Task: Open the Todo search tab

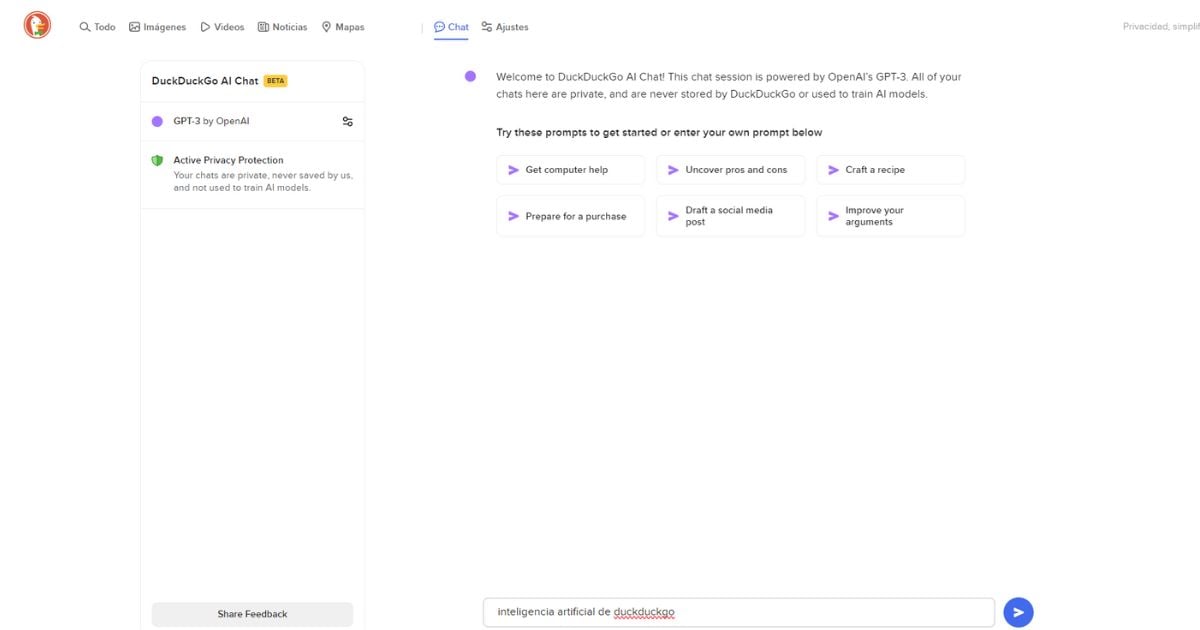Action: 97,27
